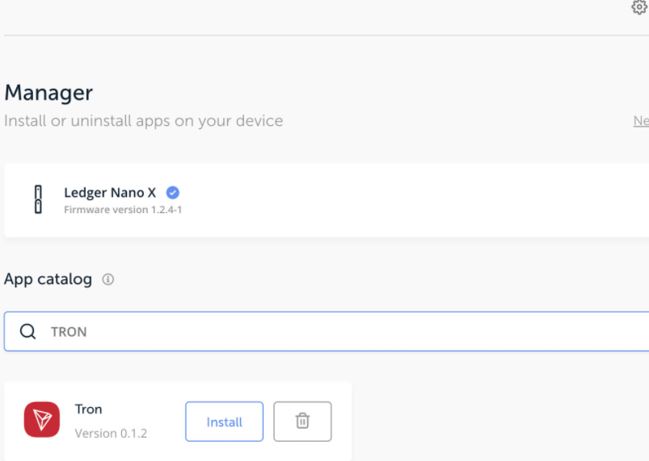Open settings via the gear icon
Viewport: 649px width, 461px height.
coord(639,8)
